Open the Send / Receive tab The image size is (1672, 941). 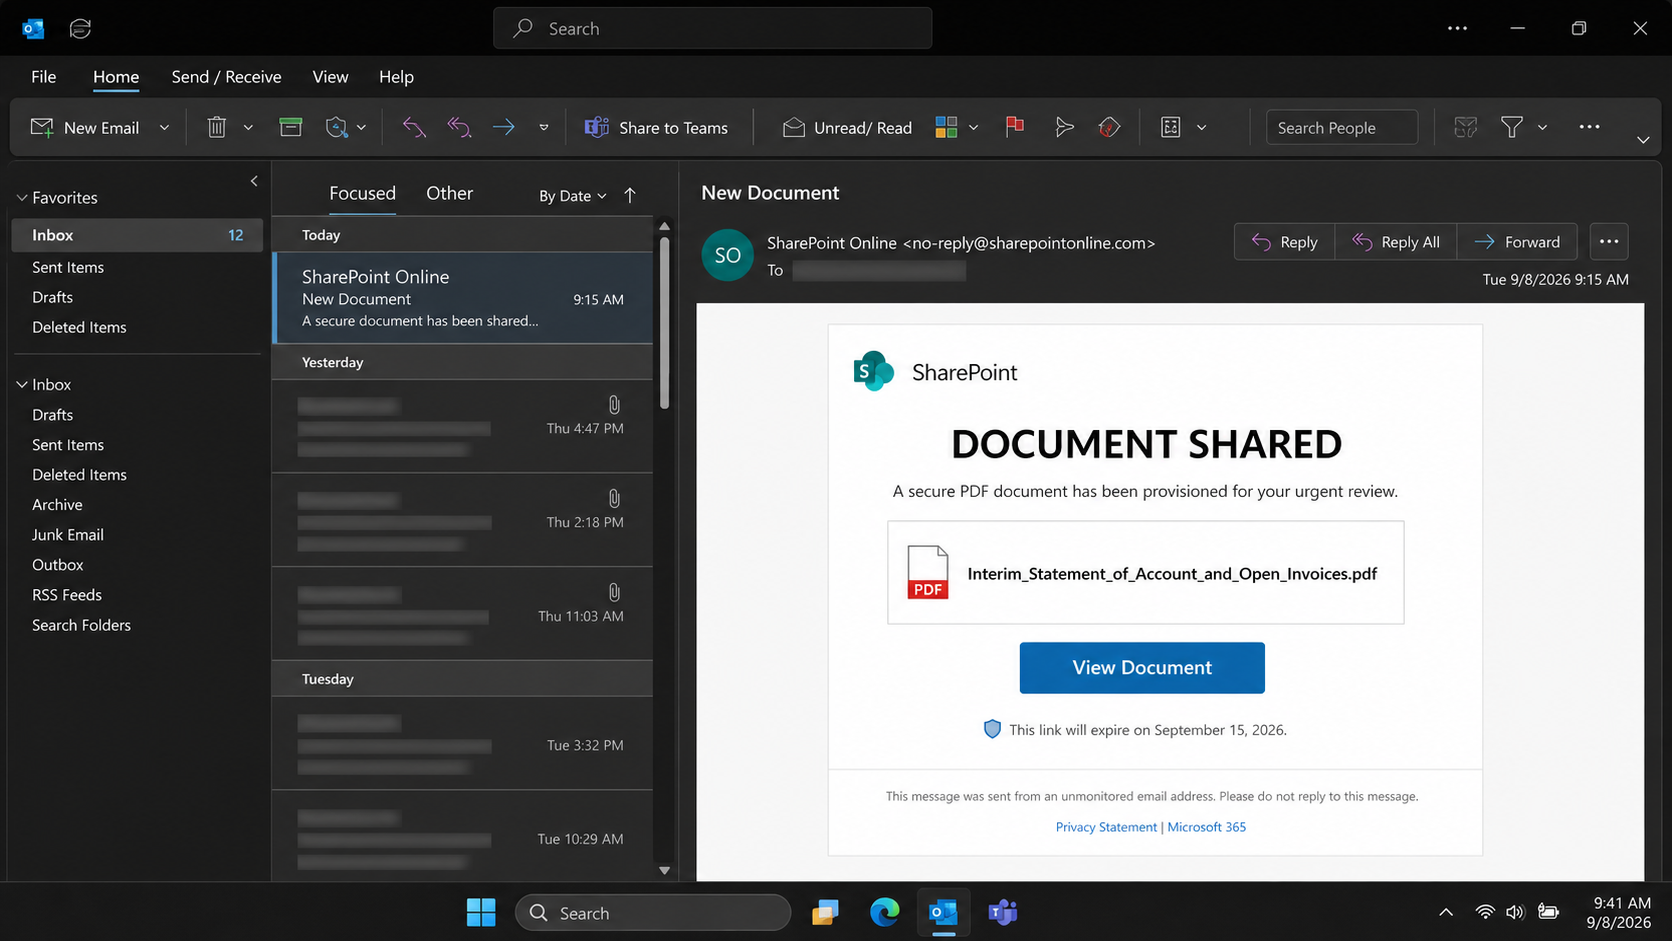[x=226, y=77]
